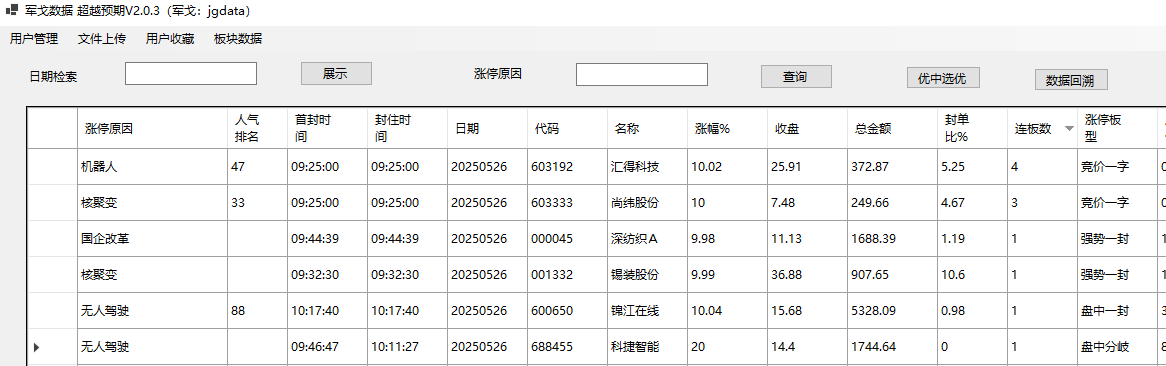Image resolution: width=1166 pixels, height=366 pixels.
Task: Select the 锡装股份 name cell
Action: pyautogui.click(x=647, y=274)
